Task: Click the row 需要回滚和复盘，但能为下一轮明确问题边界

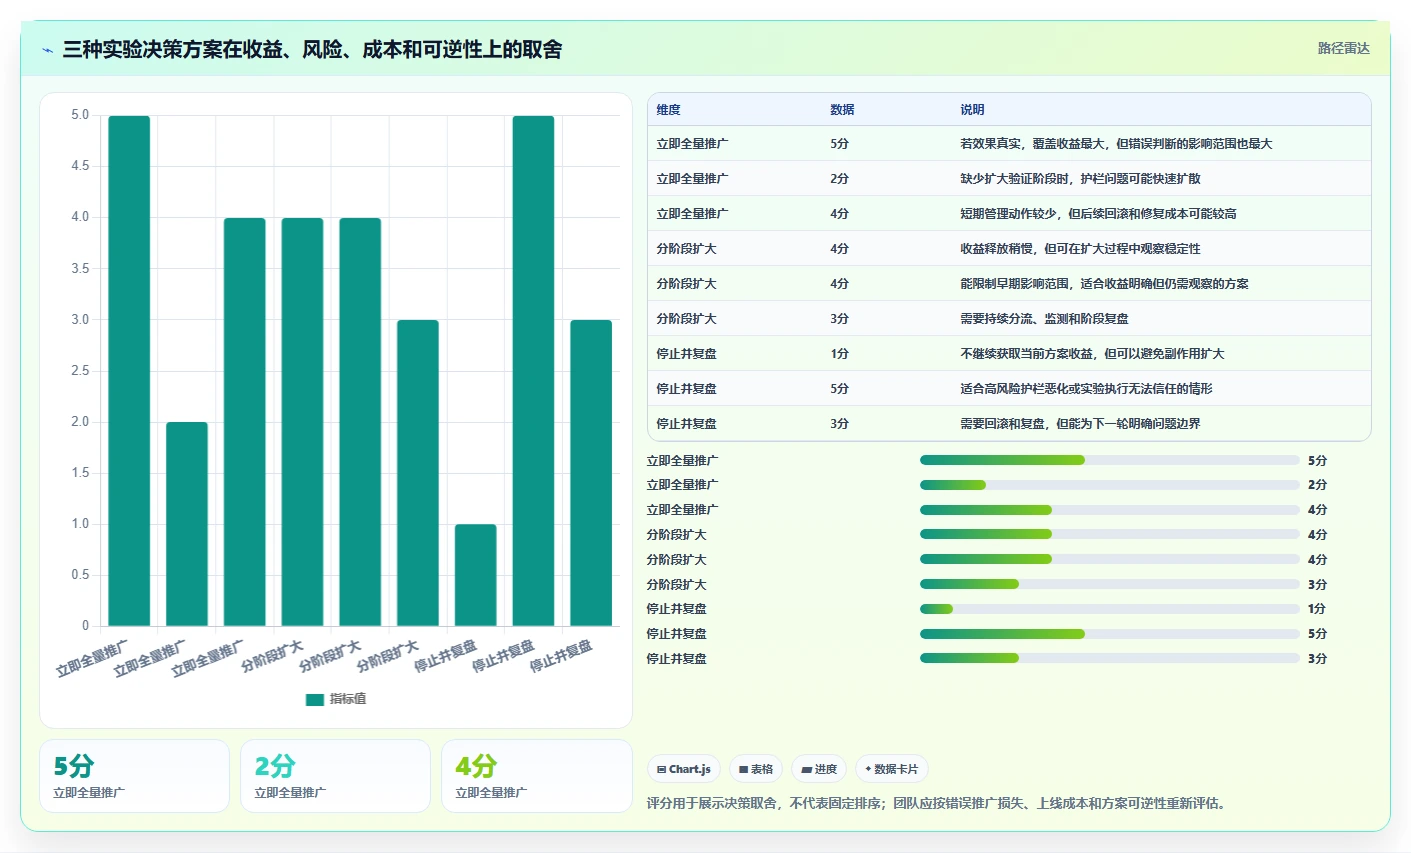Action: point(1009,423)
